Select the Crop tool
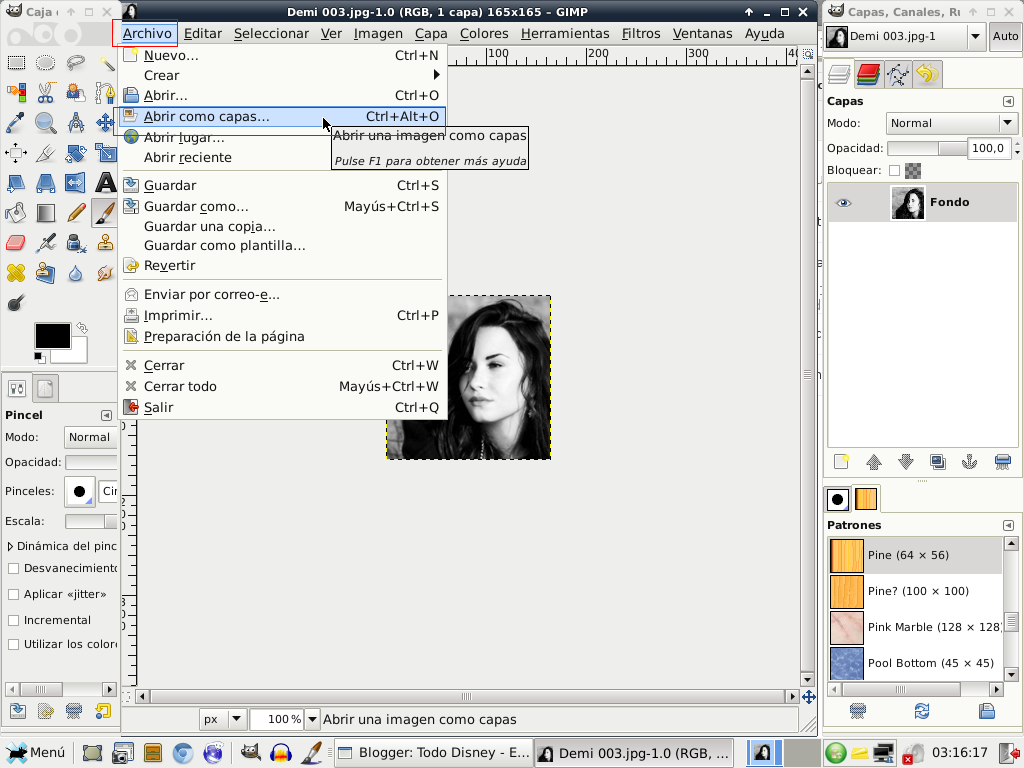The height and width of the screenshot is (768, 1024). [45, 153]
